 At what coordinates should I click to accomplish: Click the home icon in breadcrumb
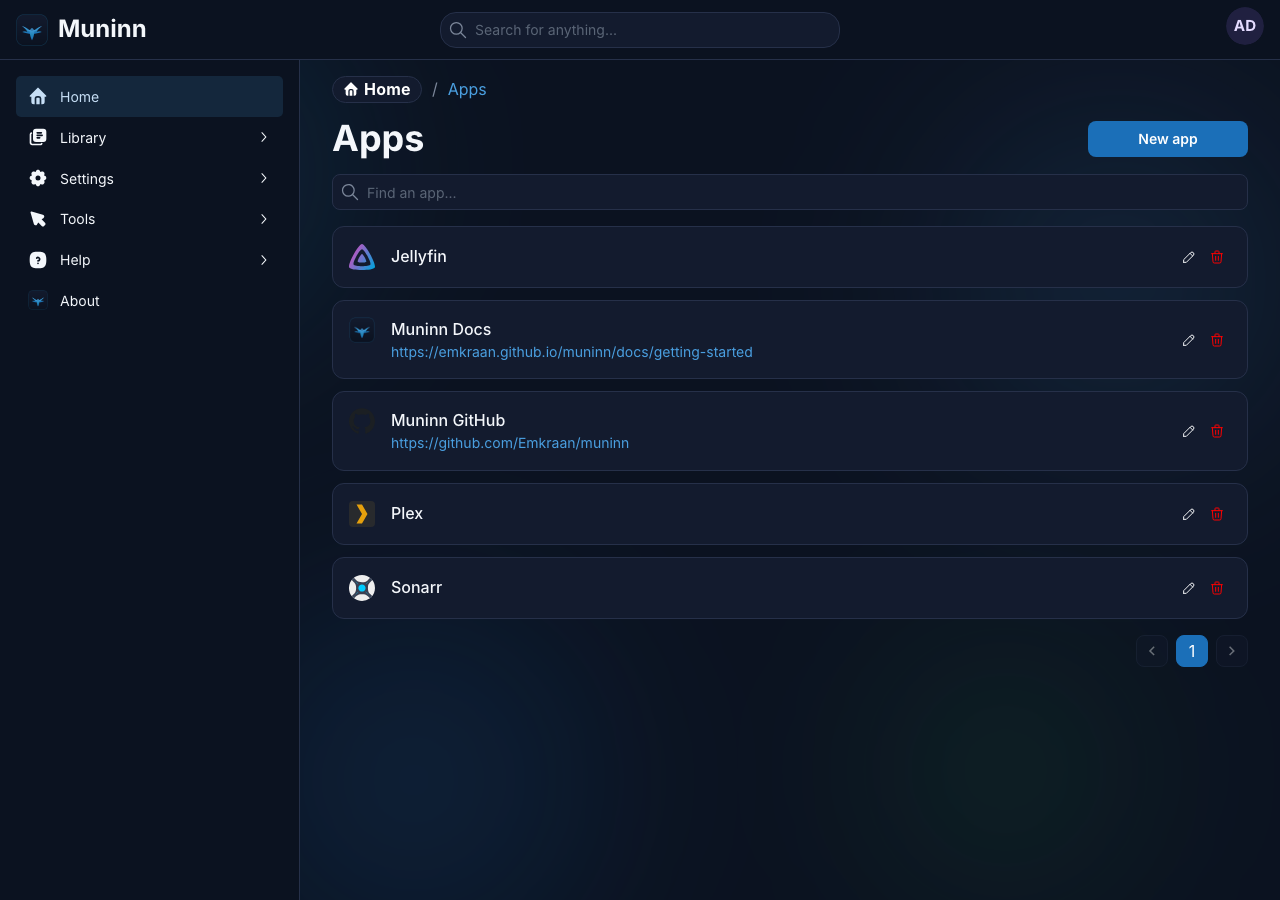(x=351, y=90)
